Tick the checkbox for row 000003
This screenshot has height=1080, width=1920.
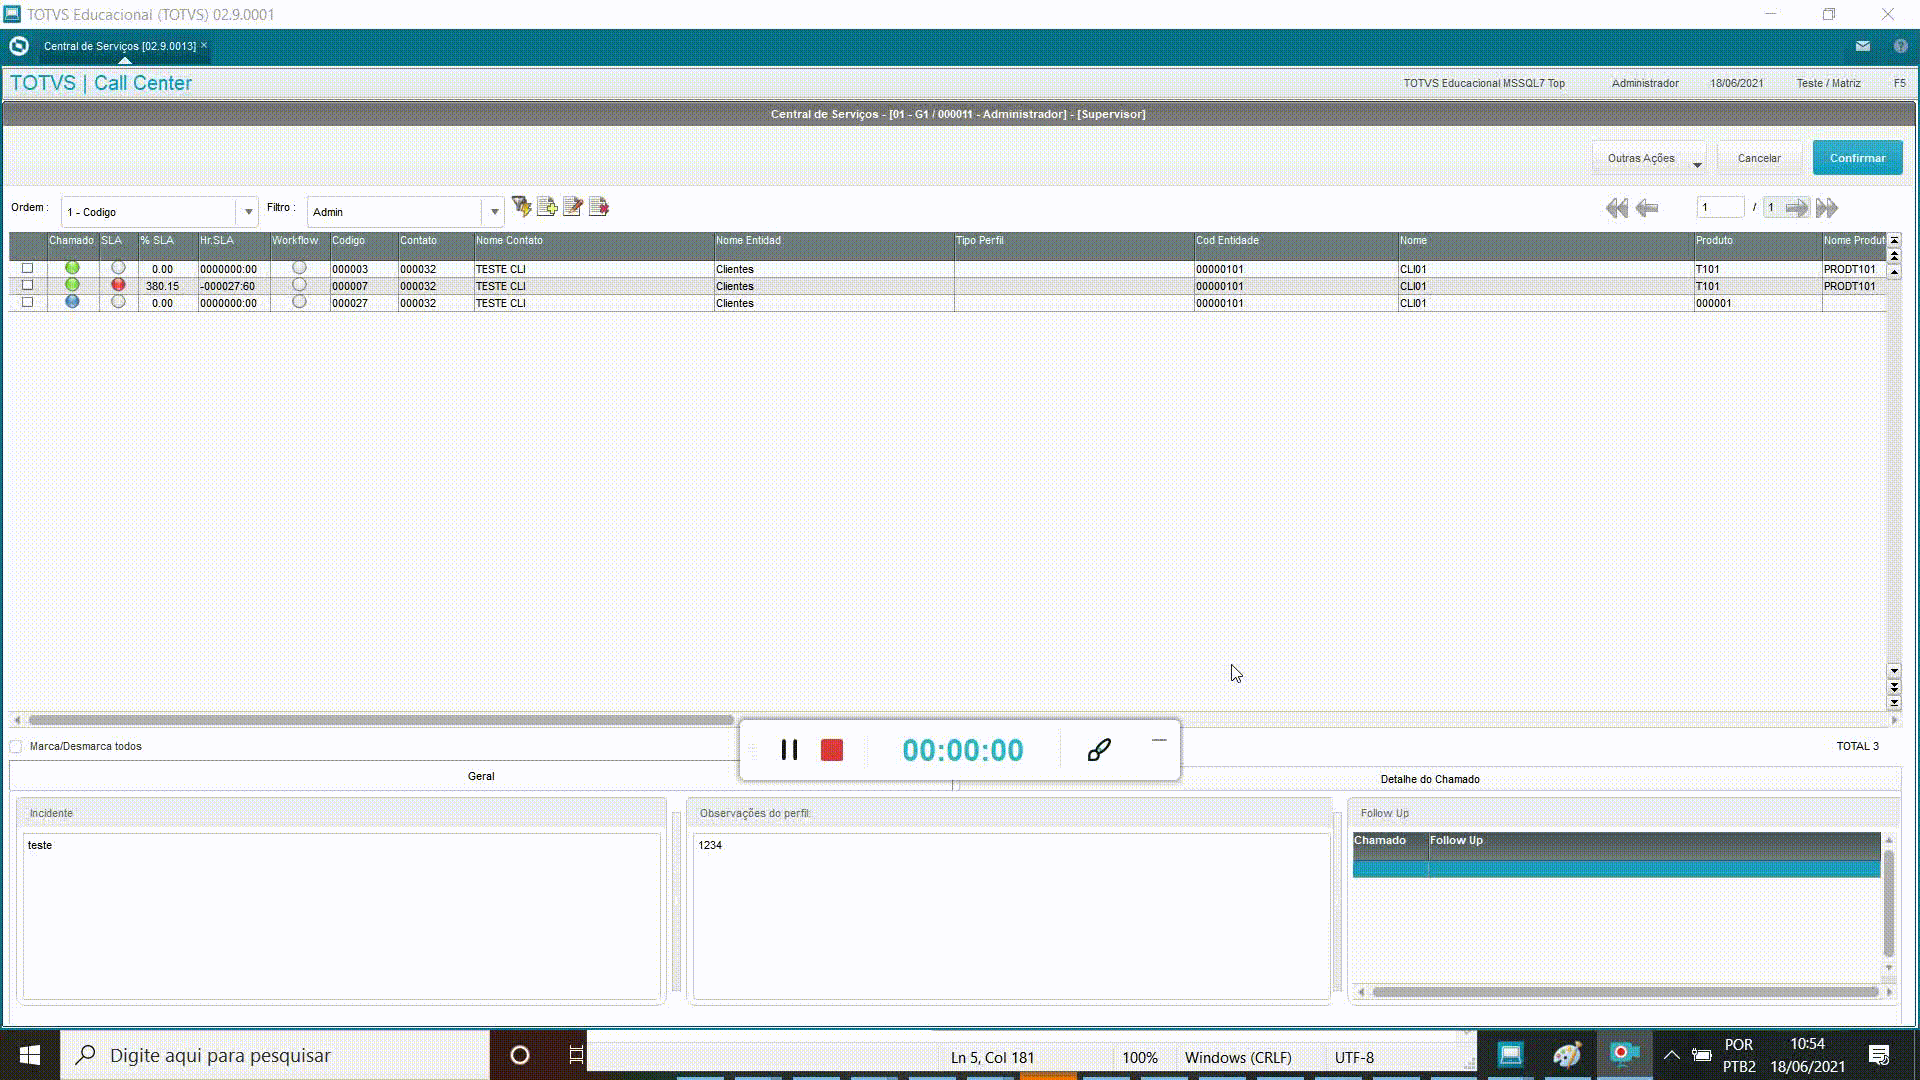pos(28,268)
